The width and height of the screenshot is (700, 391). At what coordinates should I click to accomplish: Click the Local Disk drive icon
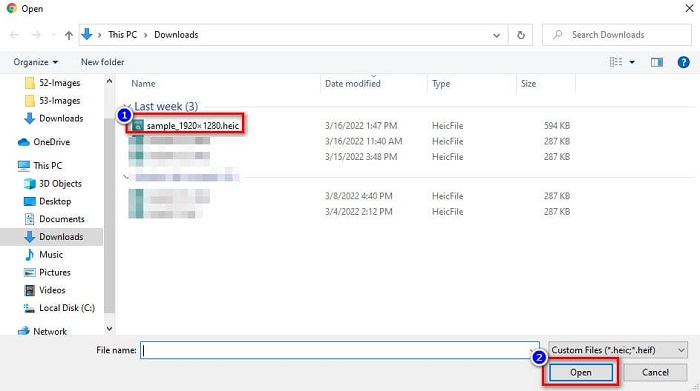coord(29,308)
